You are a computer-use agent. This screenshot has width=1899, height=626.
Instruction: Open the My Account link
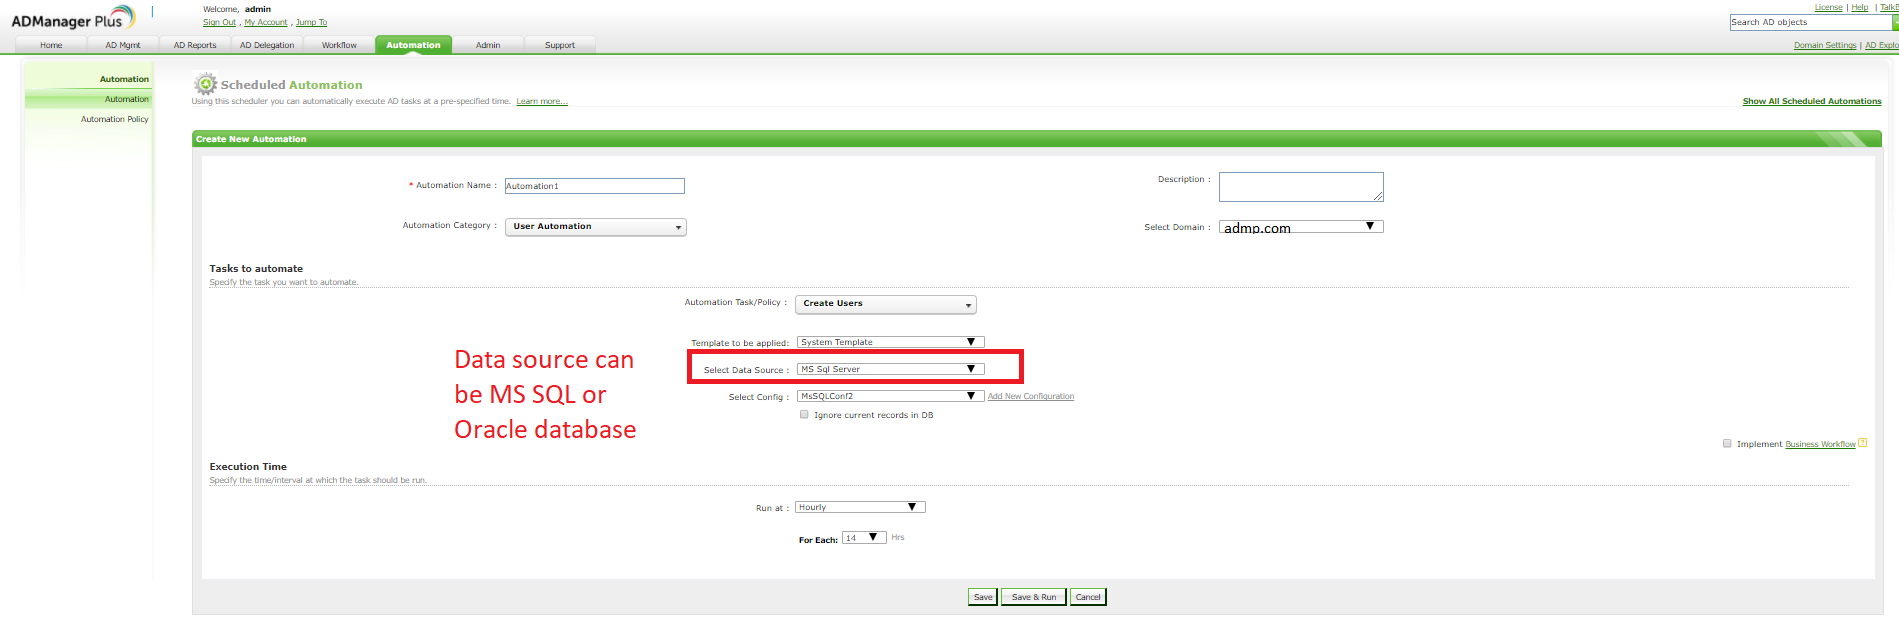click(266, 22)
